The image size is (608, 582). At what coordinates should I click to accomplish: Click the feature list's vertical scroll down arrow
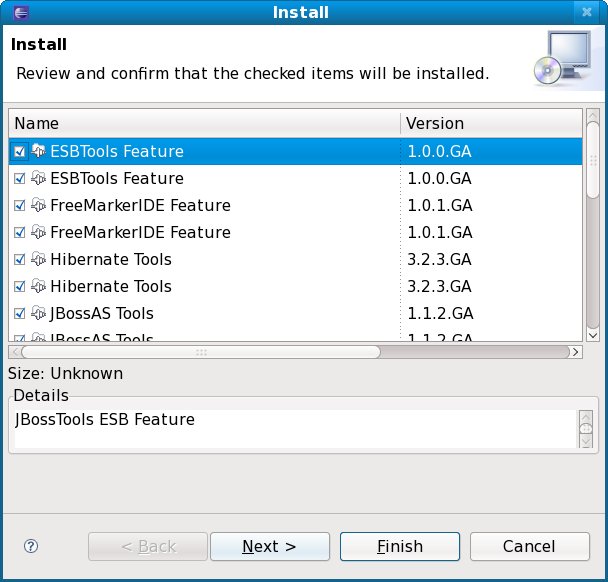[592, 336]
